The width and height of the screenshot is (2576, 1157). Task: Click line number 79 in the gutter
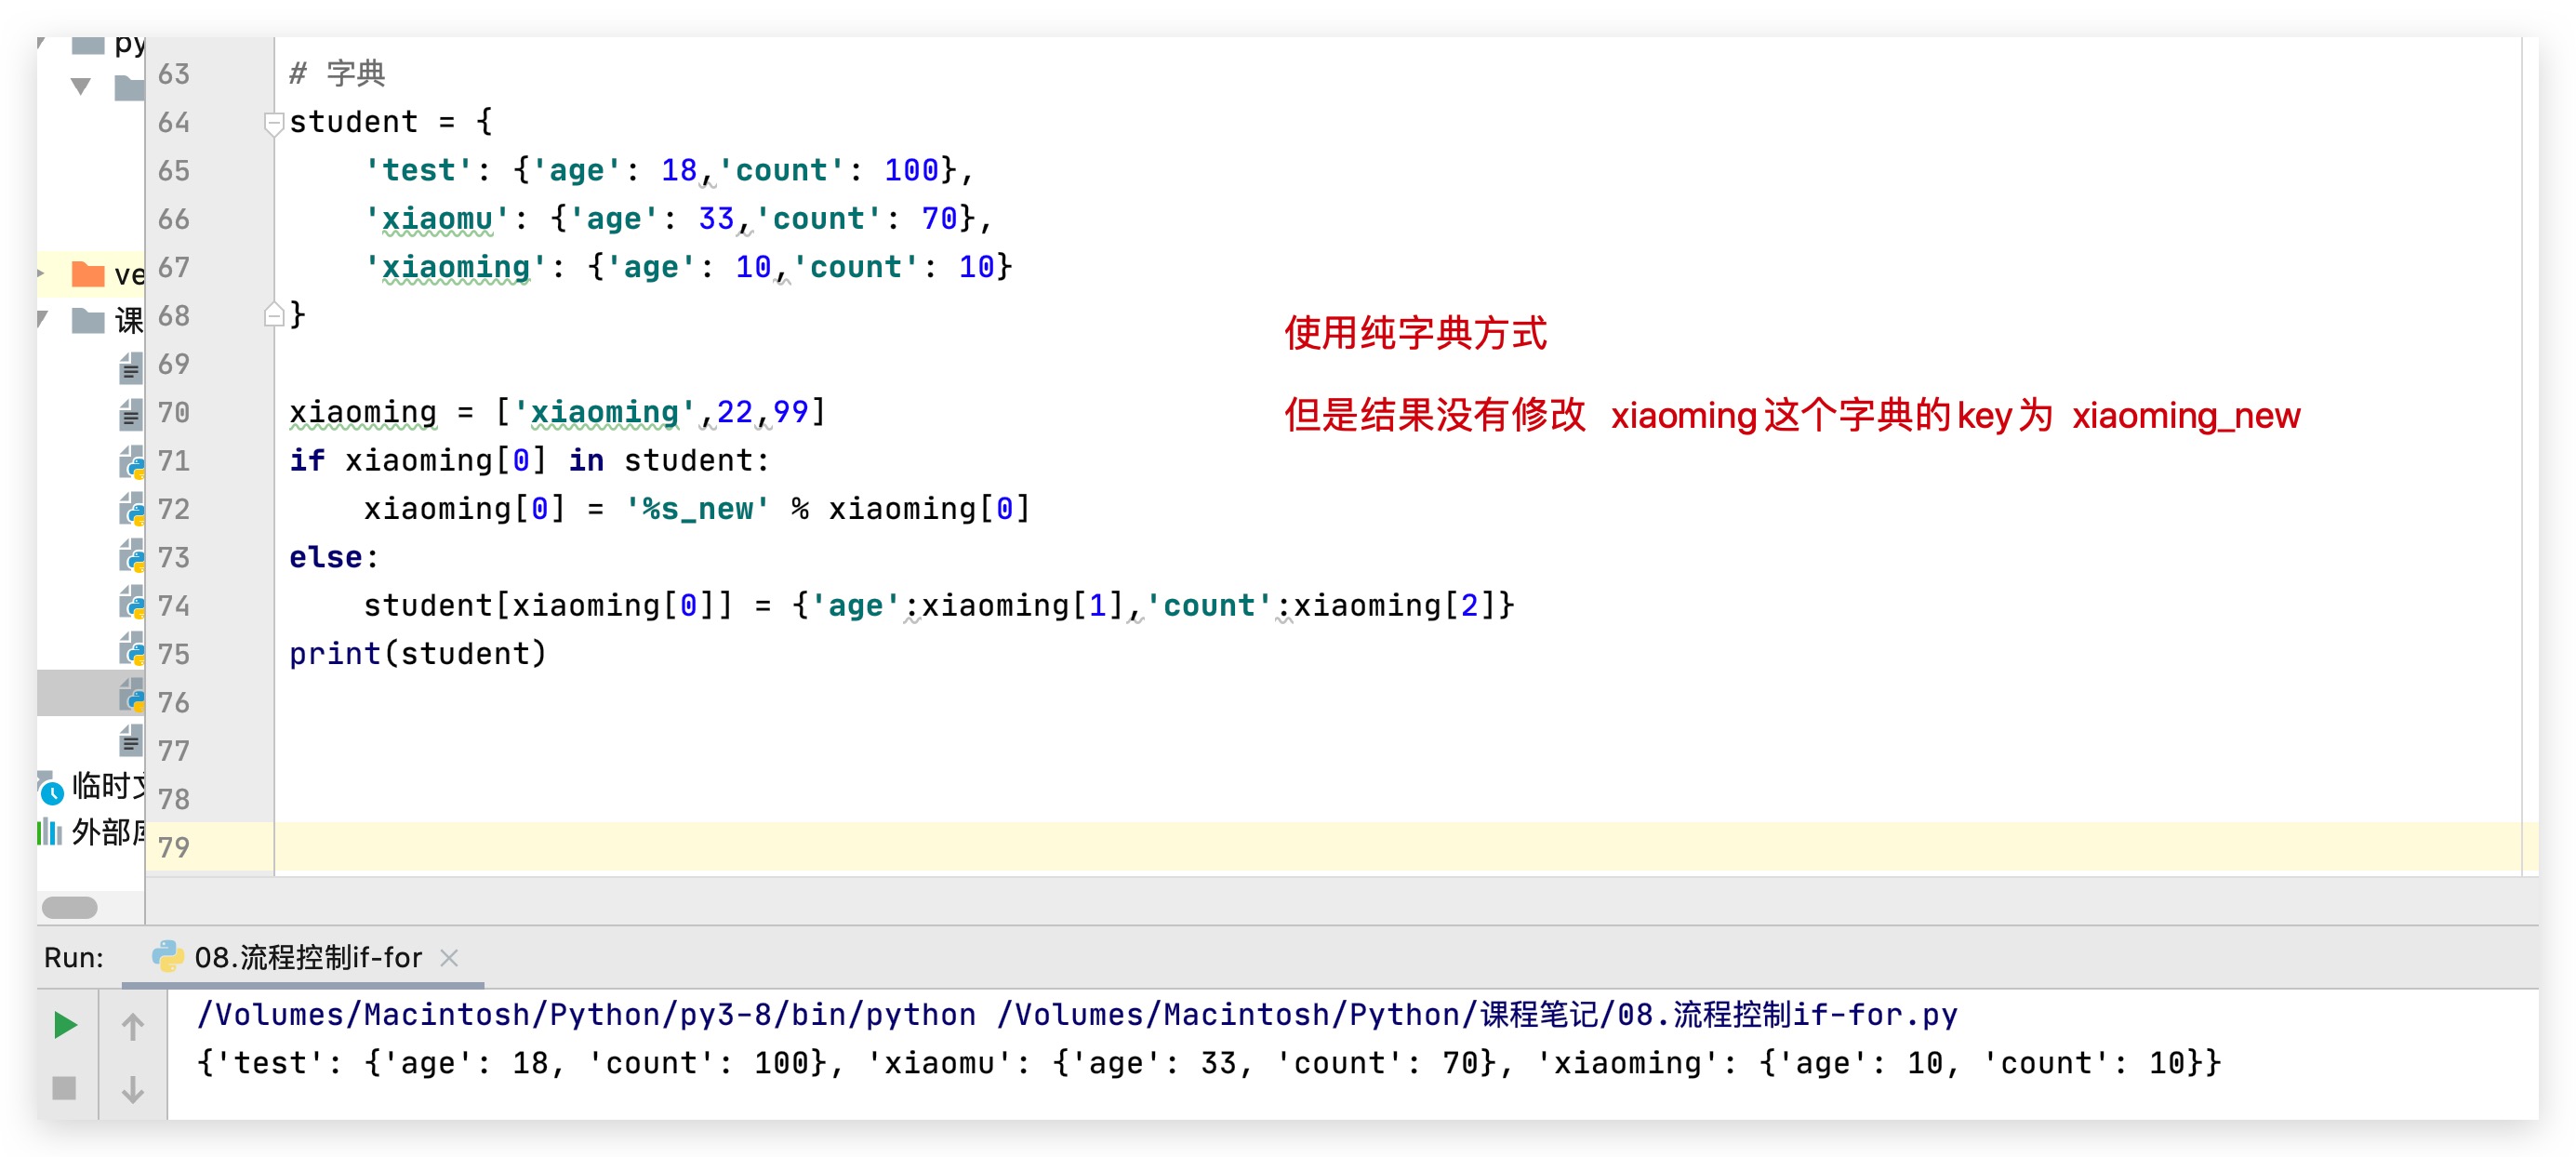[x=174, y=848]
